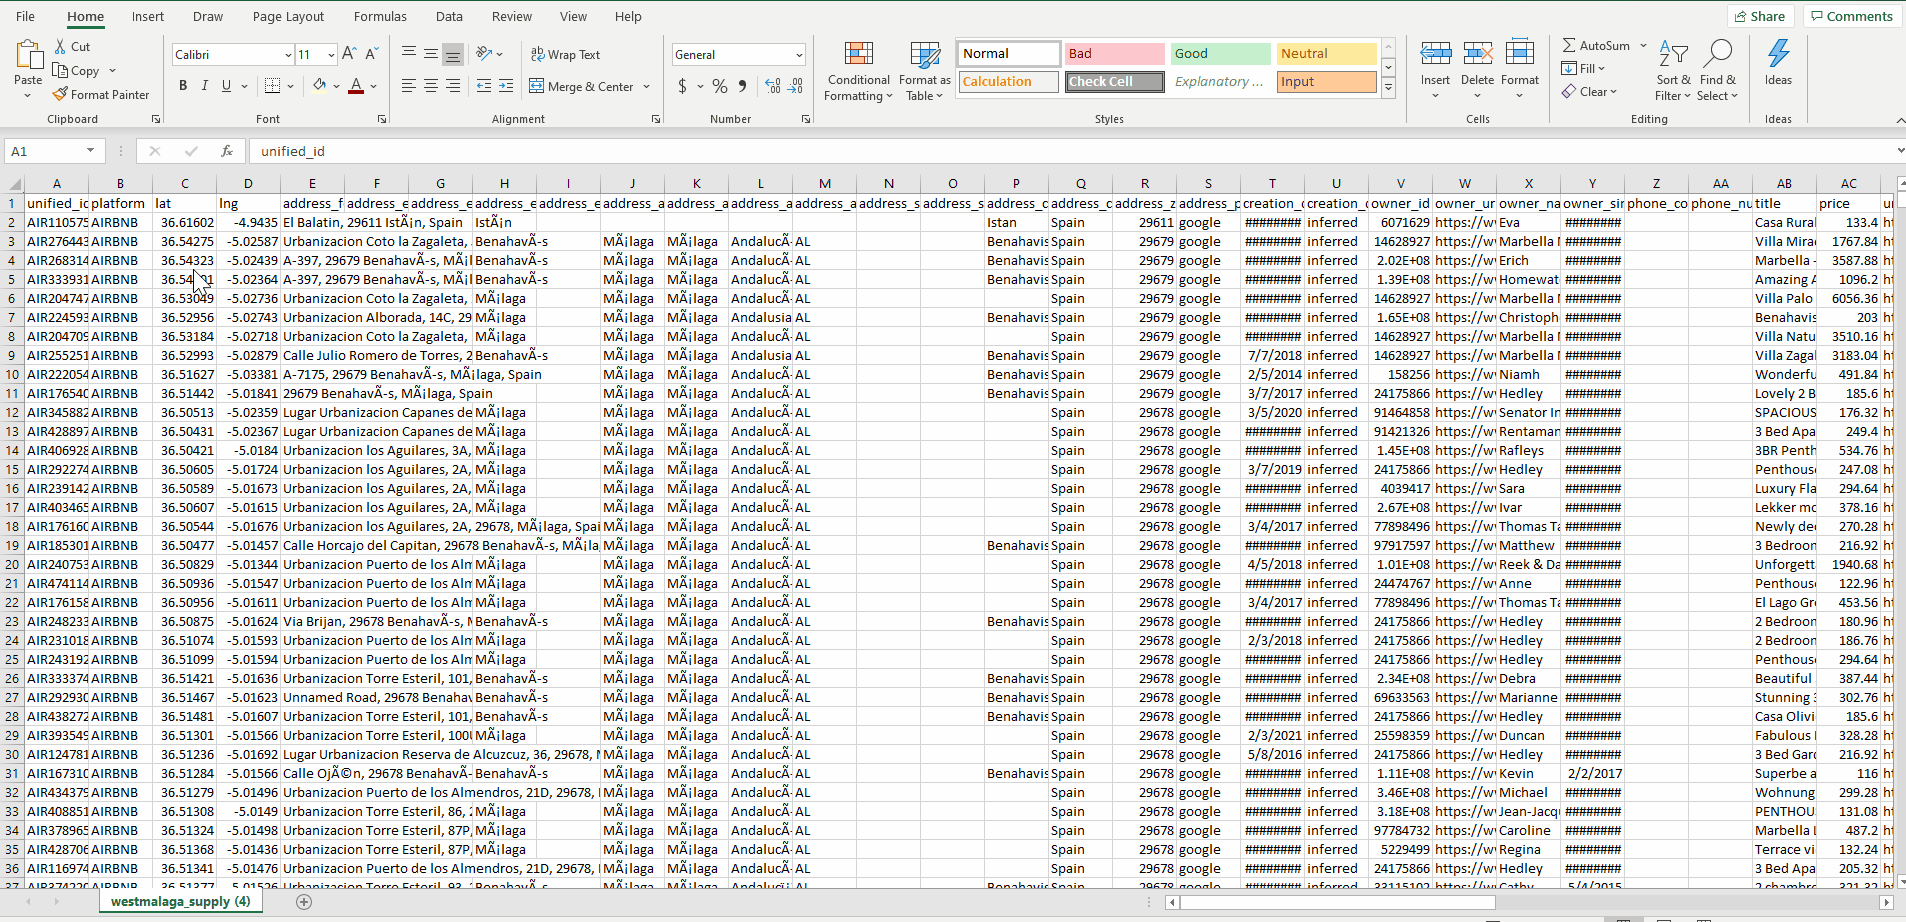Click Increase Decimal icon
The image size is (1906, 922).
point(773,87)
